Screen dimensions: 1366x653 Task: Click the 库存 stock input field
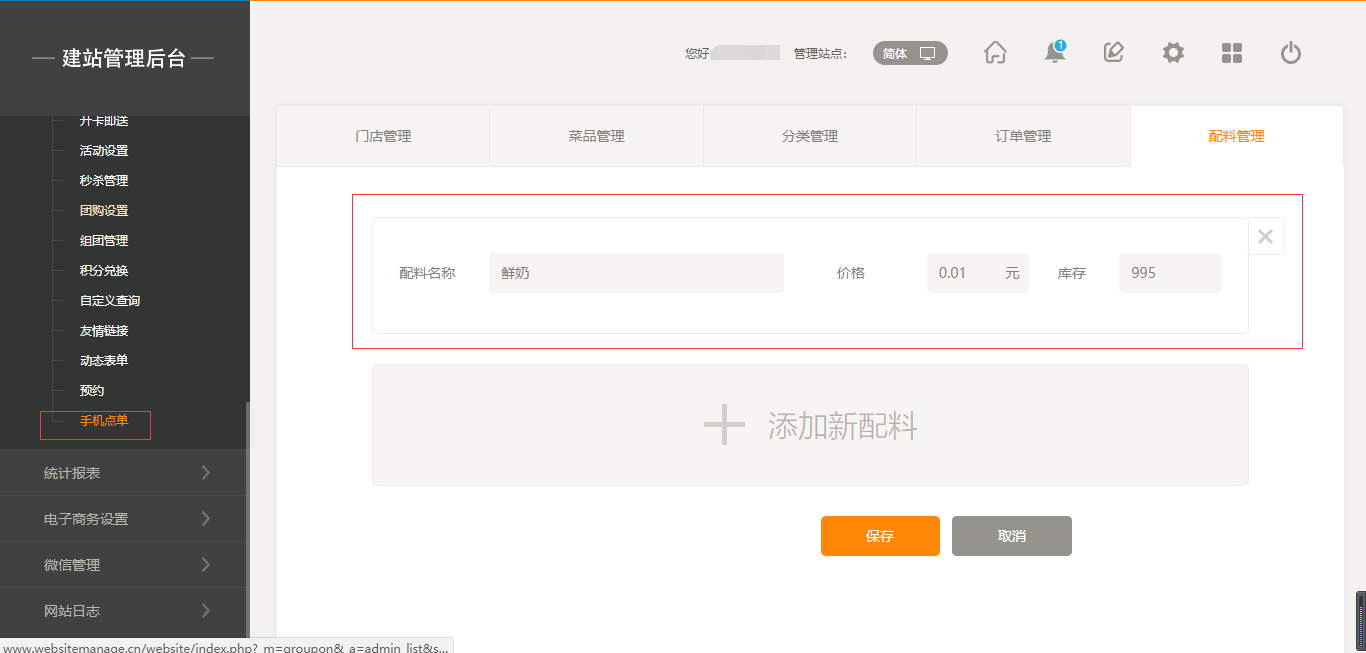tap(1170, 273)
